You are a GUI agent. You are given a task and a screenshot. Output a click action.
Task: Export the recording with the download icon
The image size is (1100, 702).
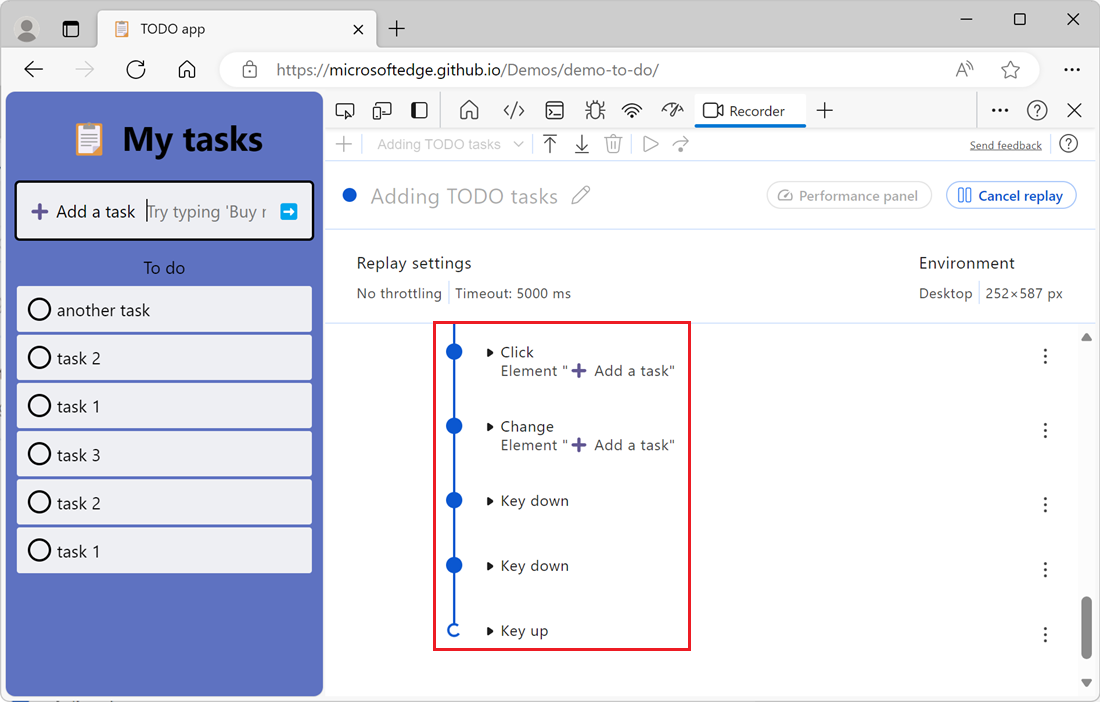click(582, 144)
